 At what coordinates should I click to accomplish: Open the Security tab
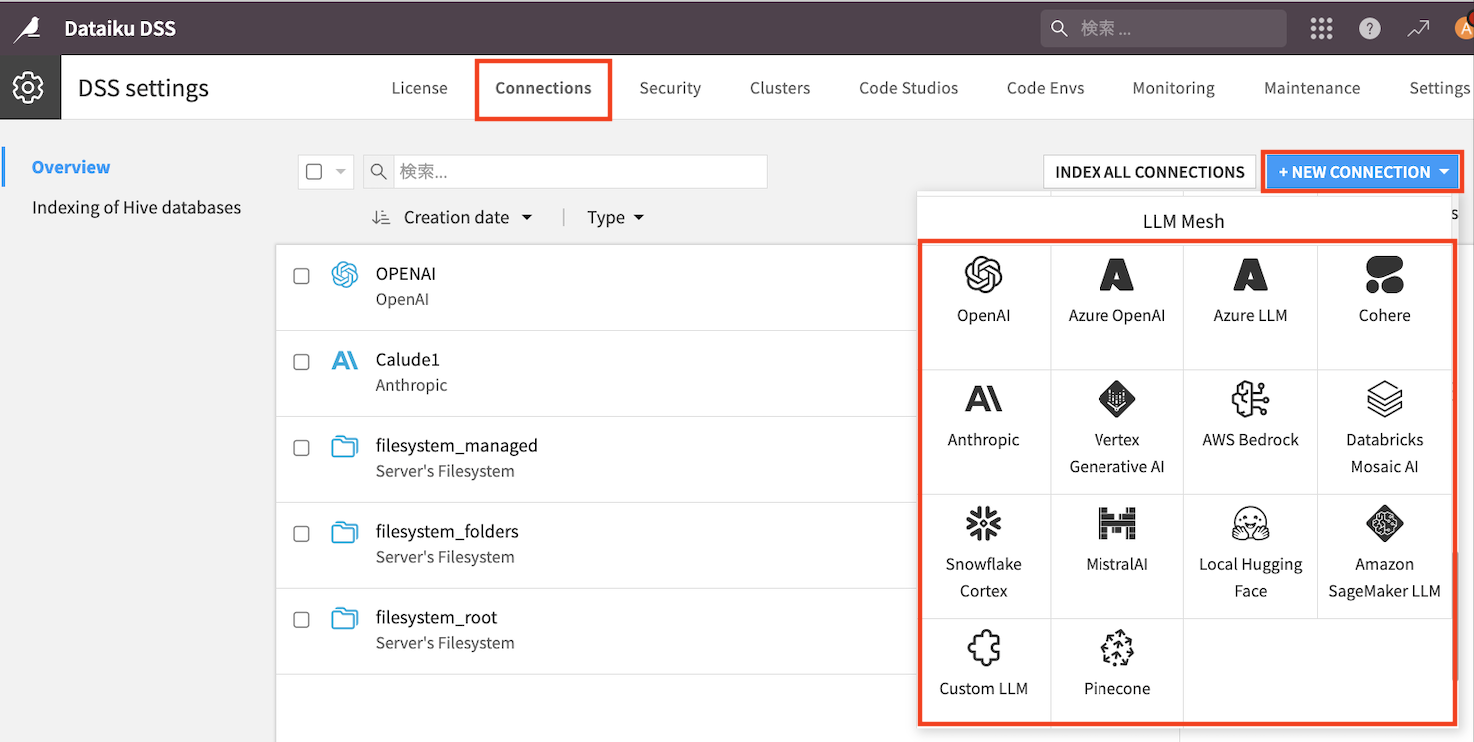(670, 88)
